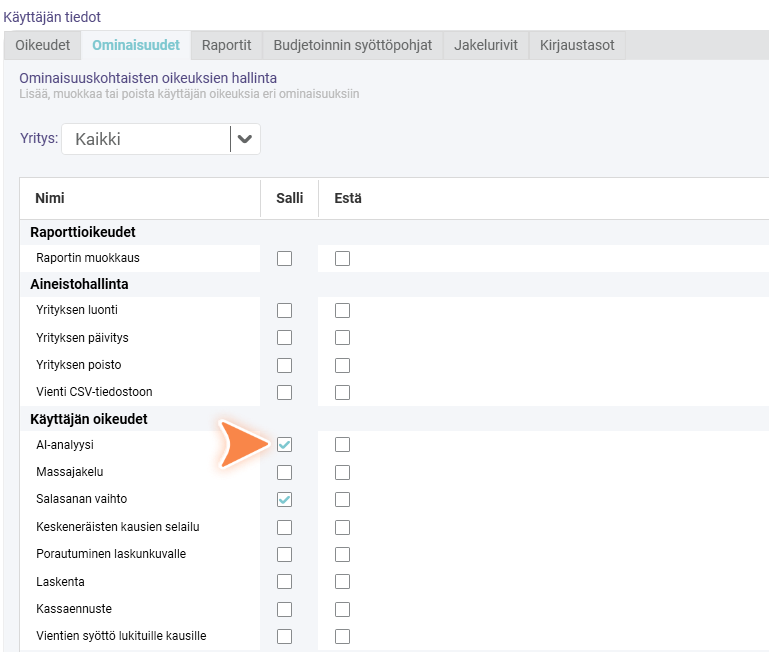This screenshot has height=652, width=769.
Task: Enable Salli for Kassaennuste
Action: [x=284, y=609]
